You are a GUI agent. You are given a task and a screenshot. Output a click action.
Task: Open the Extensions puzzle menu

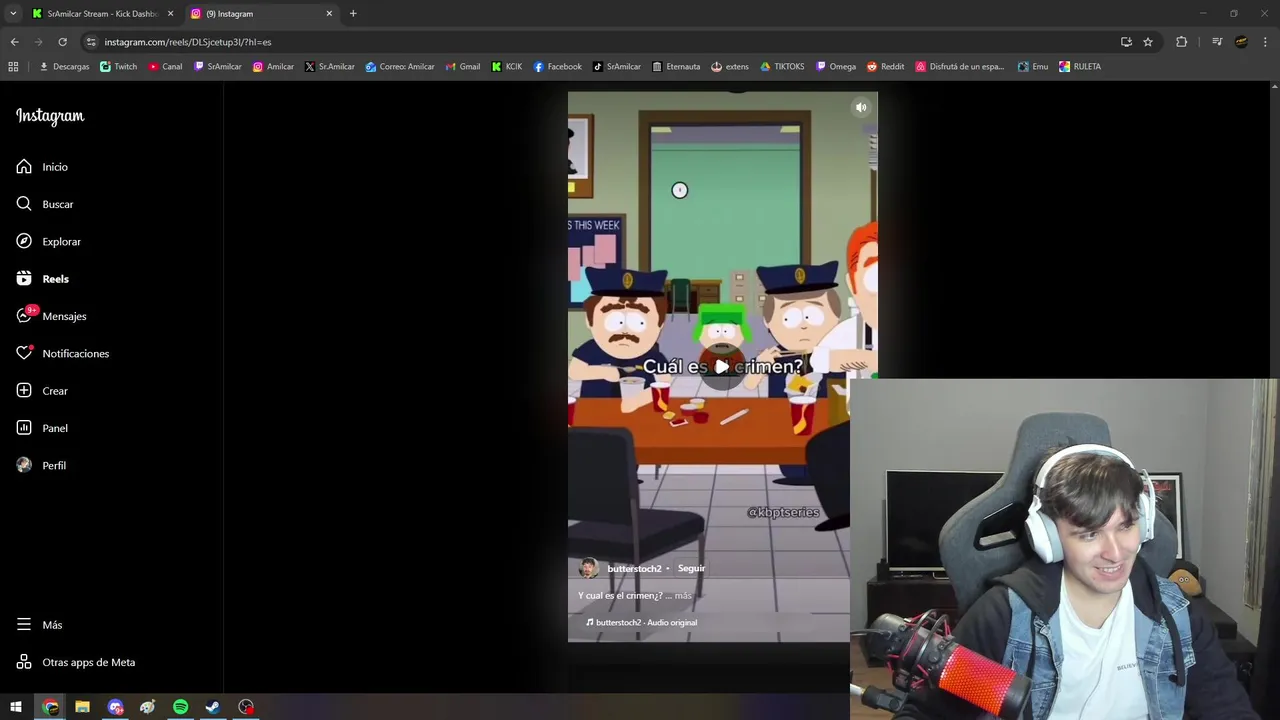(x=1181, y=42)
